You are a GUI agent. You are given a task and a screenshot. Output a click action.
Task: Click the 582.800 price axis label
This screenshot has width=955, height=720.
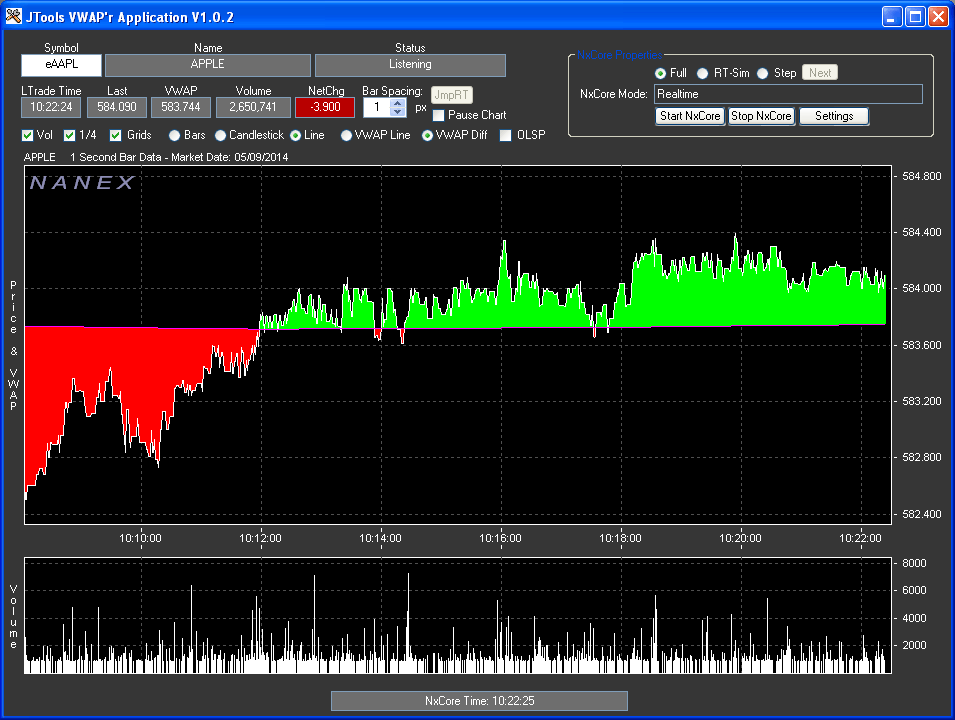922,457
